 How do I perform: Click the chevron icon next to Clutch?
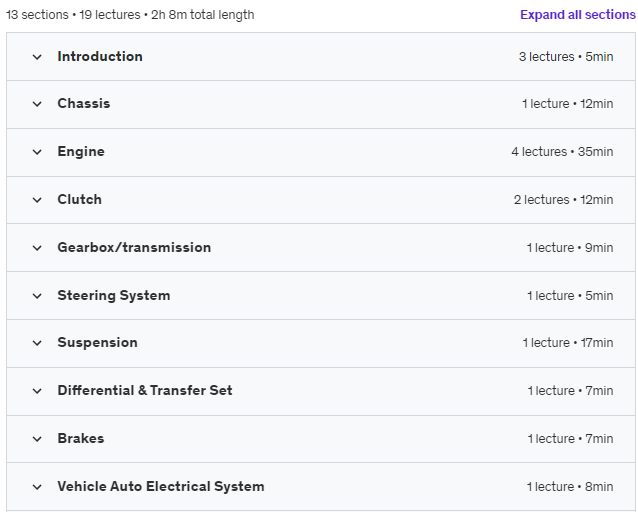(x=37, y=200)
